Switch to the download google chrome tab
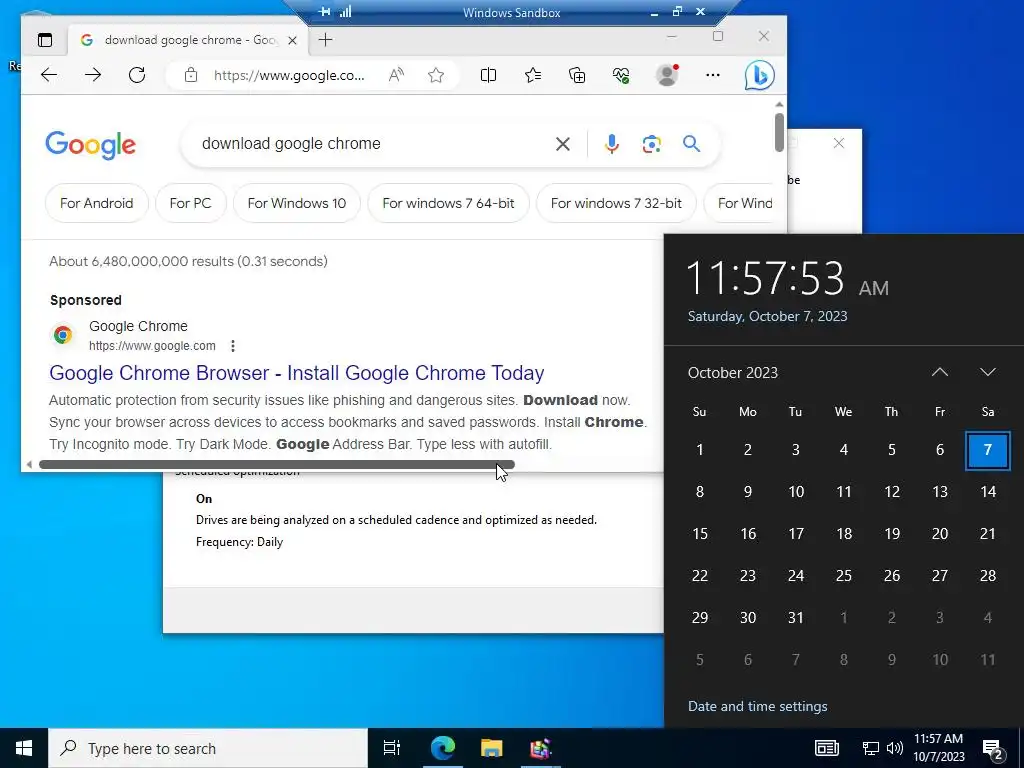This screenshot has height=768, width=1024. pos(188,40)
